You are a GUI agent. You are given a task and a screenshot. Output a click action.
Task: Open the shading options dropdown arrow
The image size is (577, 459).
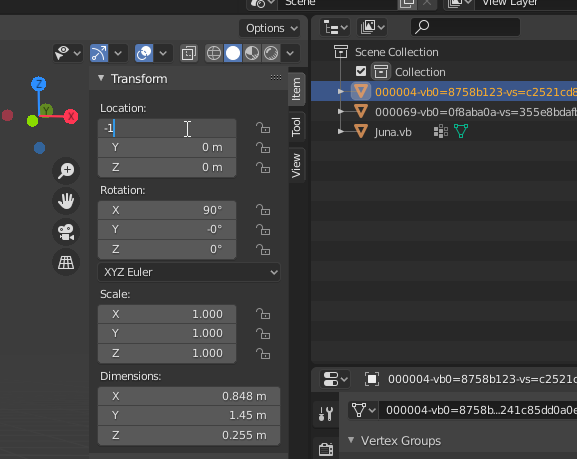[290, 53]
